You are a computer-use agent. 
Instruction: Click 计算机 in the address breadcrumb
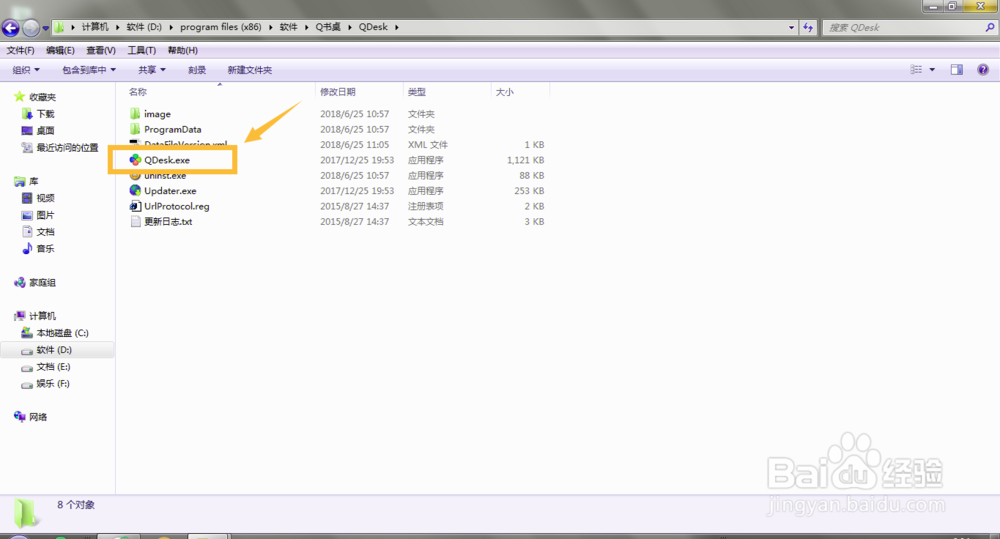[x=95, y=27]
